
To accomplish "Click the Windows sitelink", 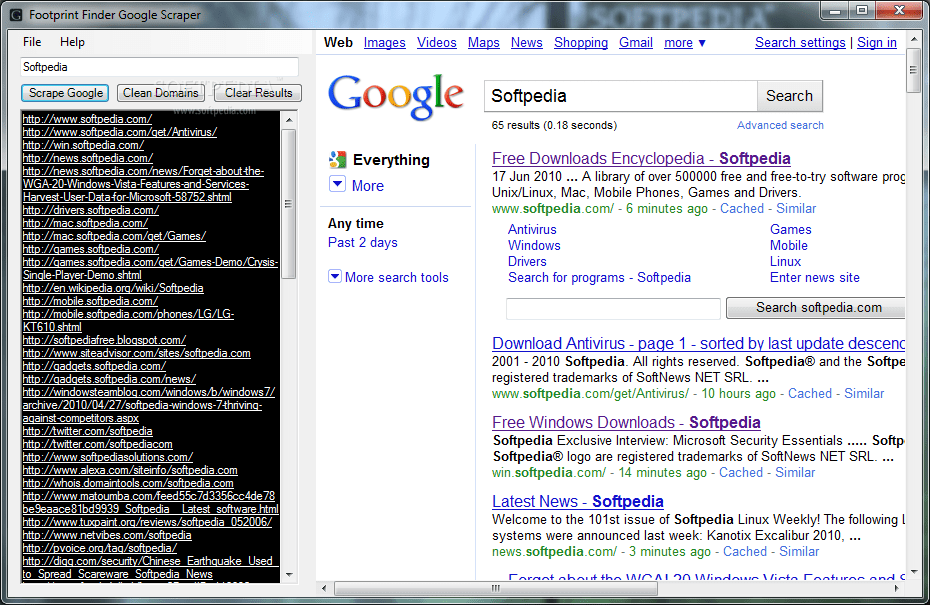I will [x=534, y=246].
